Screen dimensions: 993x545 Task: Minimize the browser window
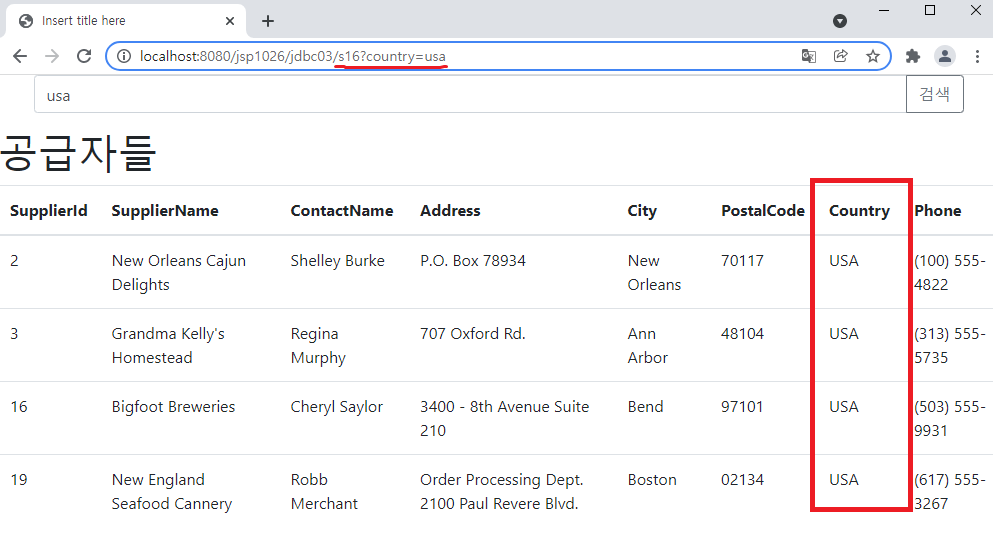point(884,10)
